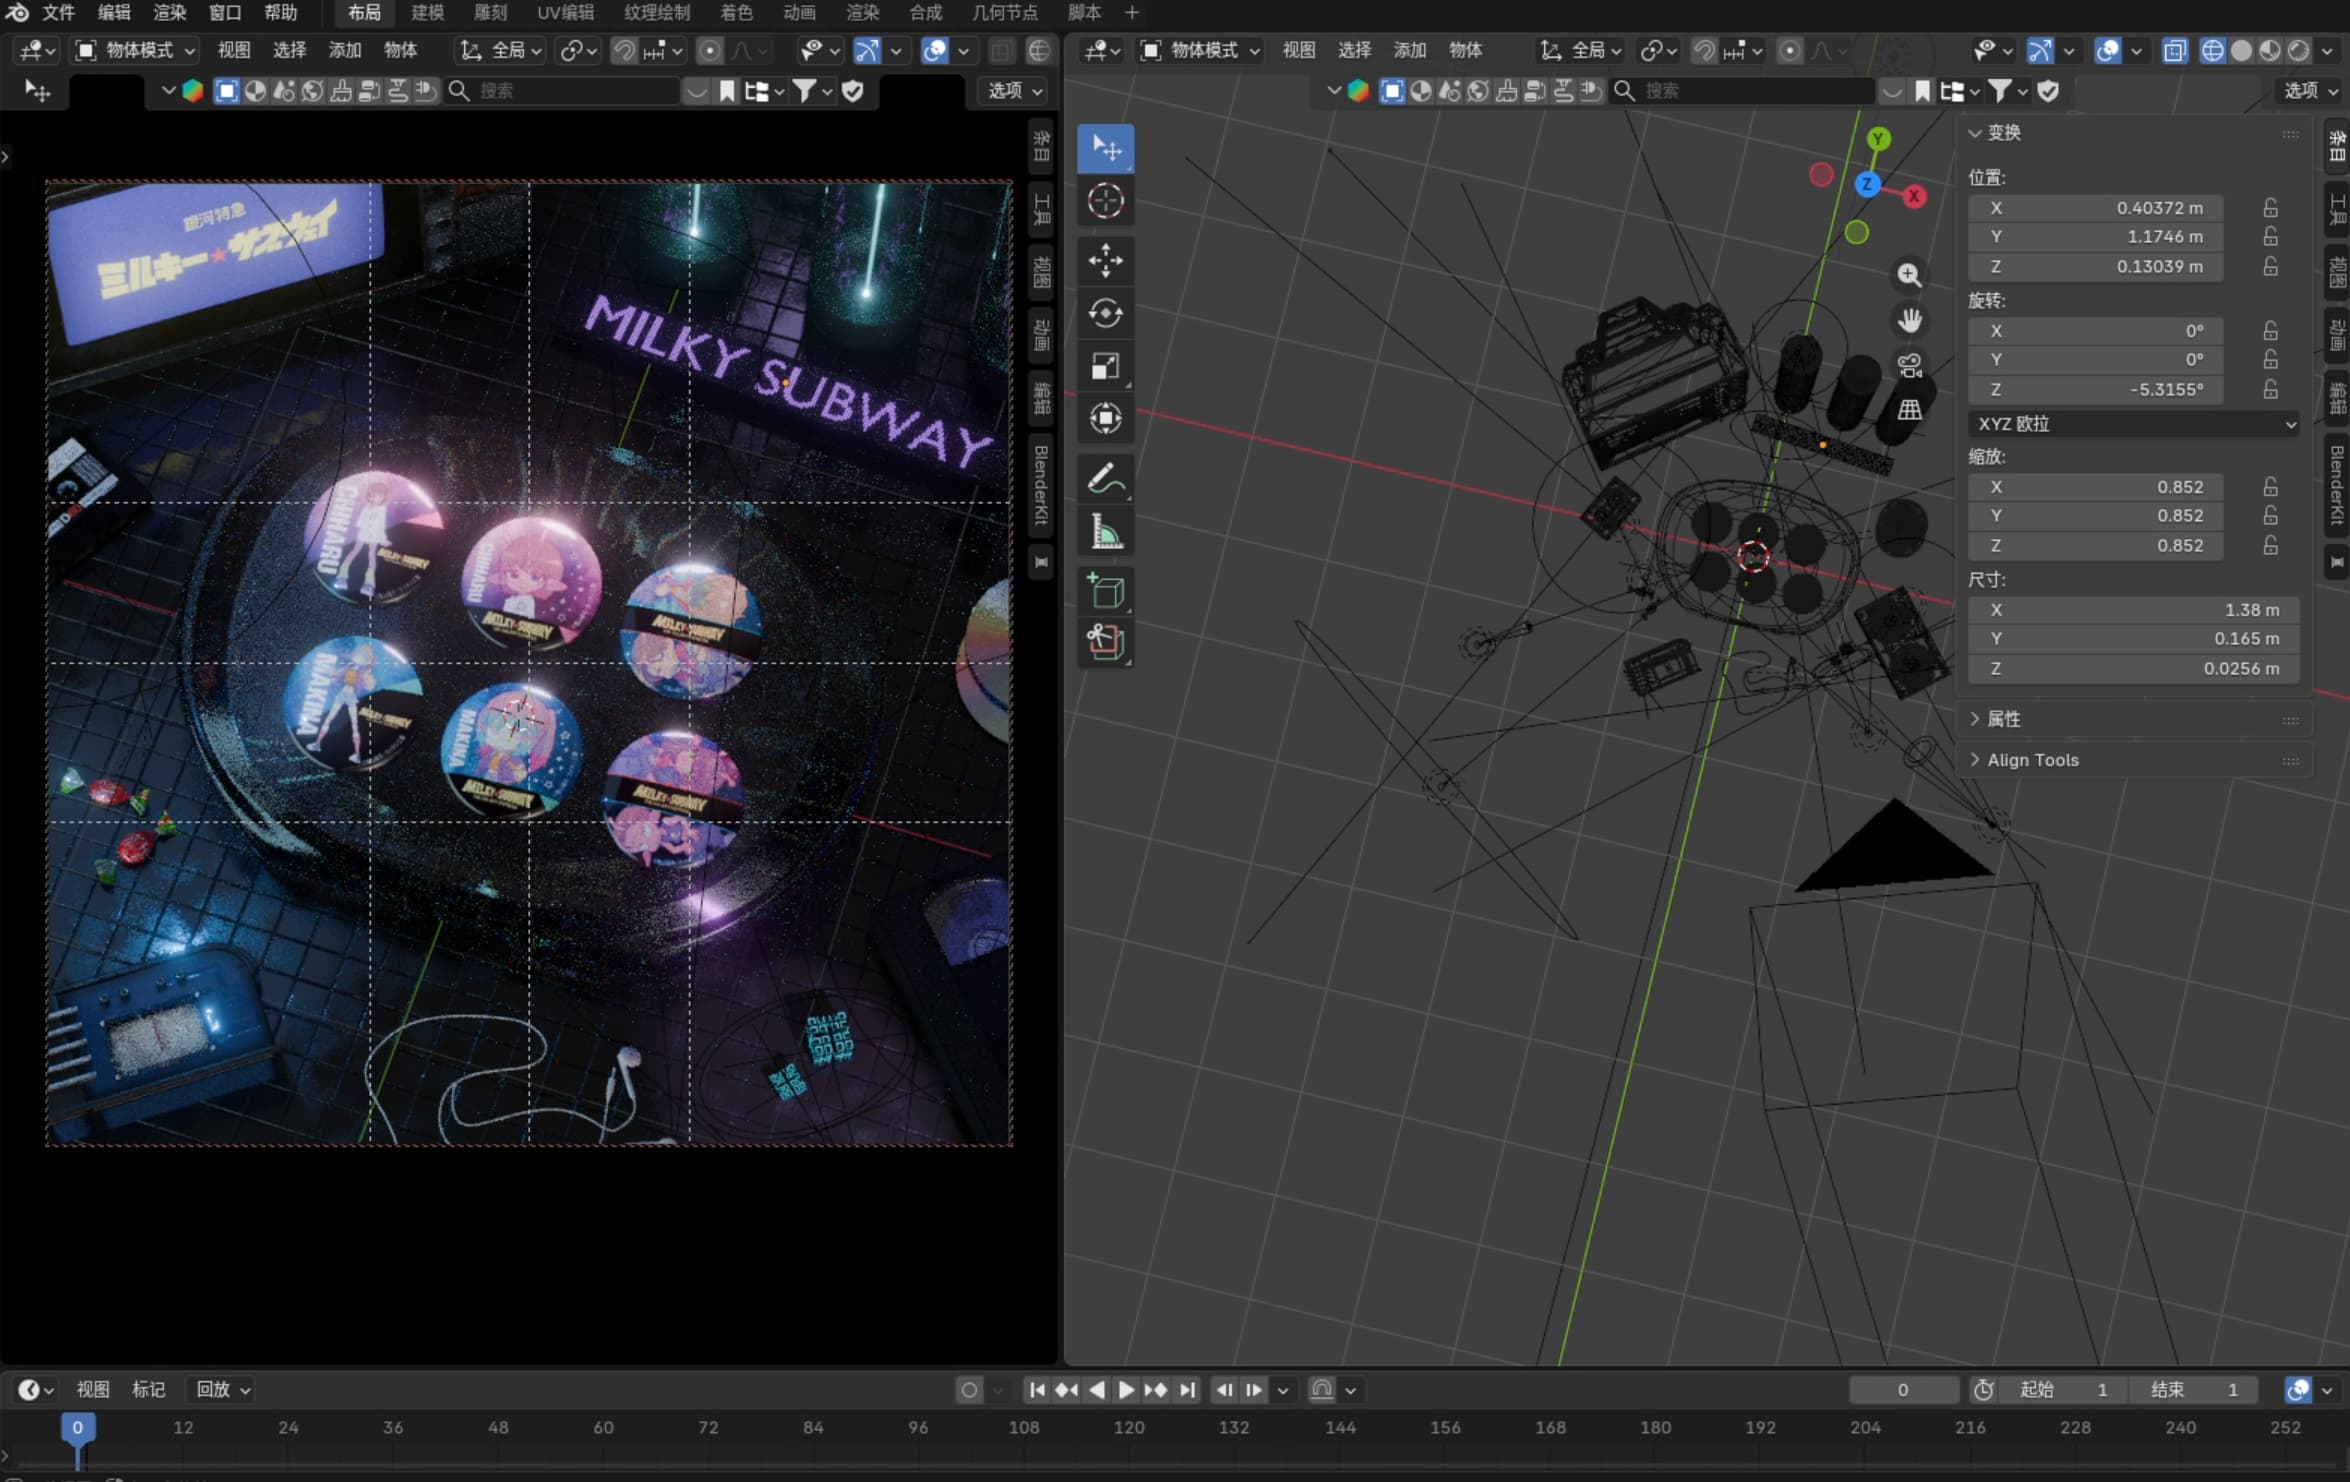Click the zoom magnifier icon in right viewport
The height and width of the screenshot is (1482, 2350).
pyautogui.click(x=1909, y=275)
